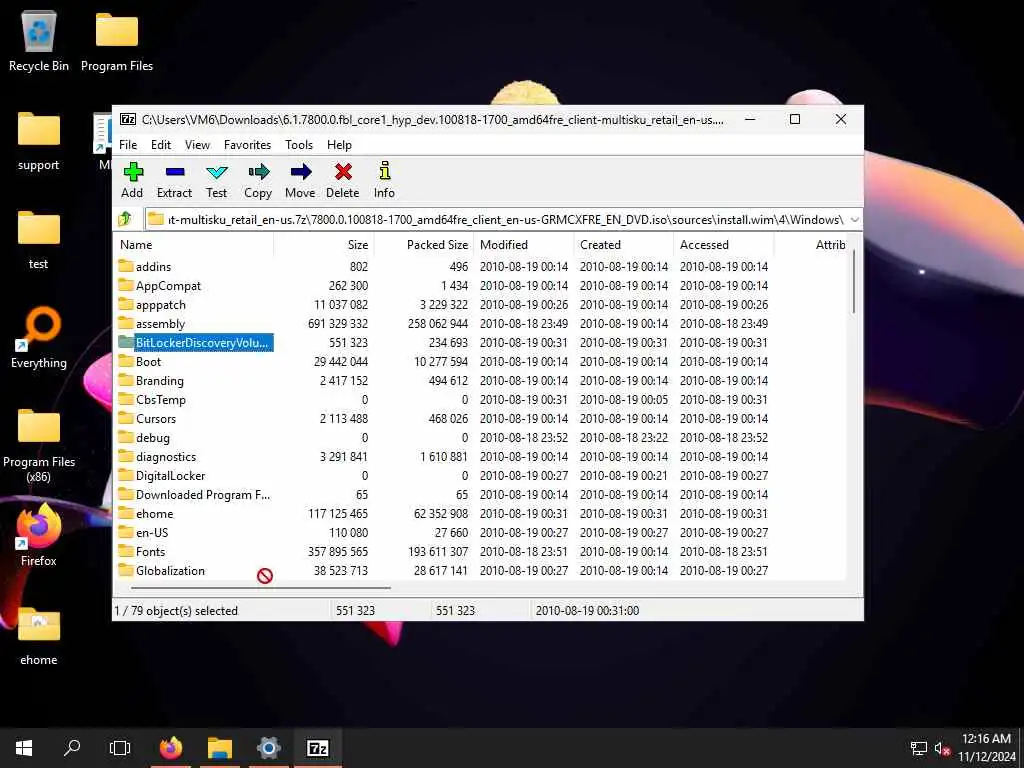This screenshot has height=768, width=1024.
Task: Open the Tools menu
Action: click(299, 145)
